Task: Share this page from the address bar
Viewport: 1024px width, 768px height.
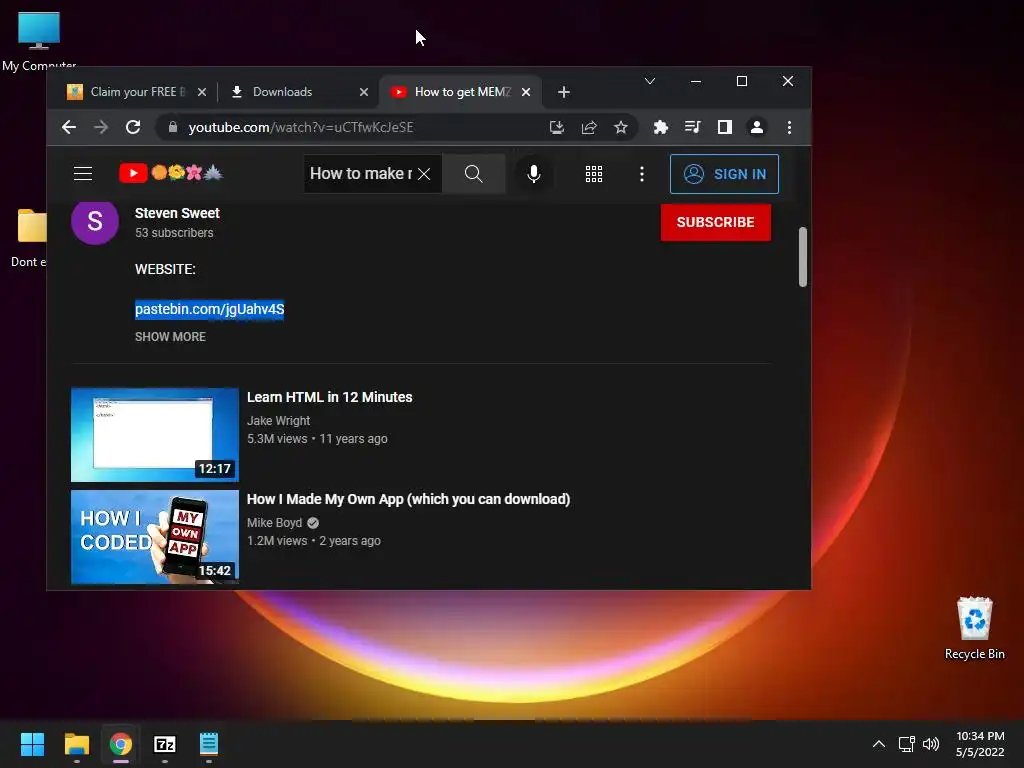Action: [589, 127]
